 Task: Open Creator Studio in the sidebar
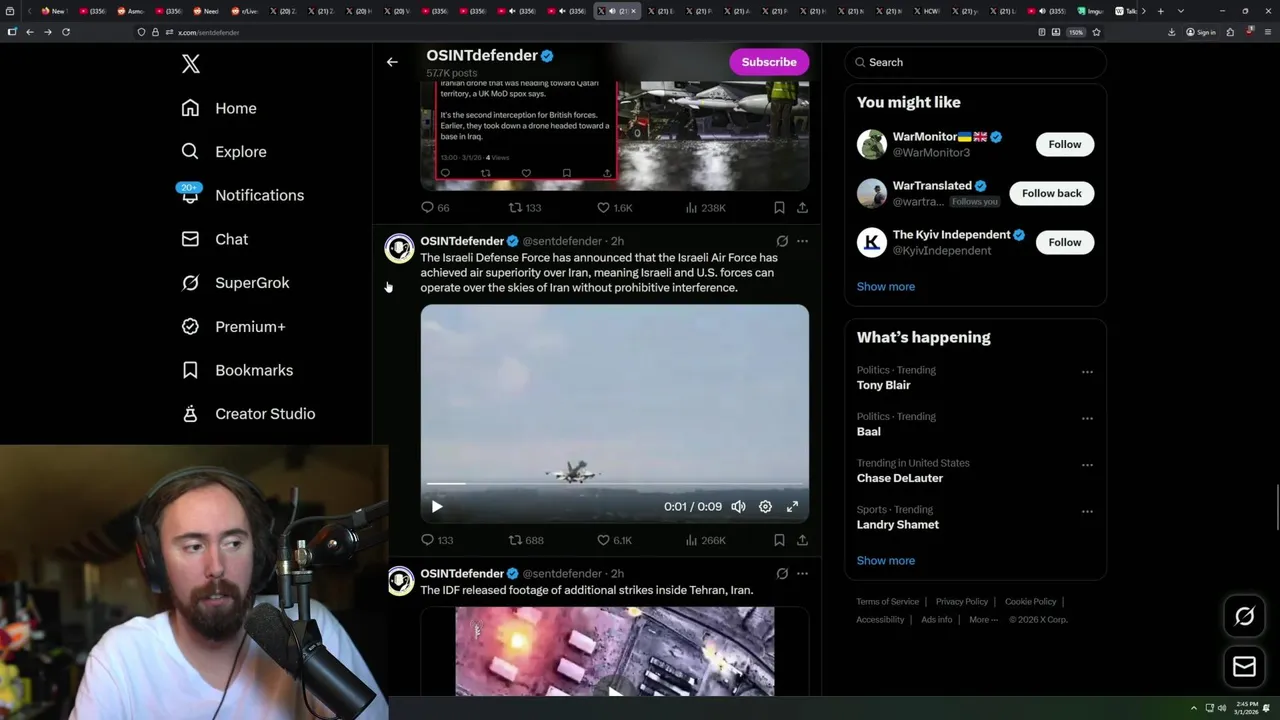click(x=248, y=414)
